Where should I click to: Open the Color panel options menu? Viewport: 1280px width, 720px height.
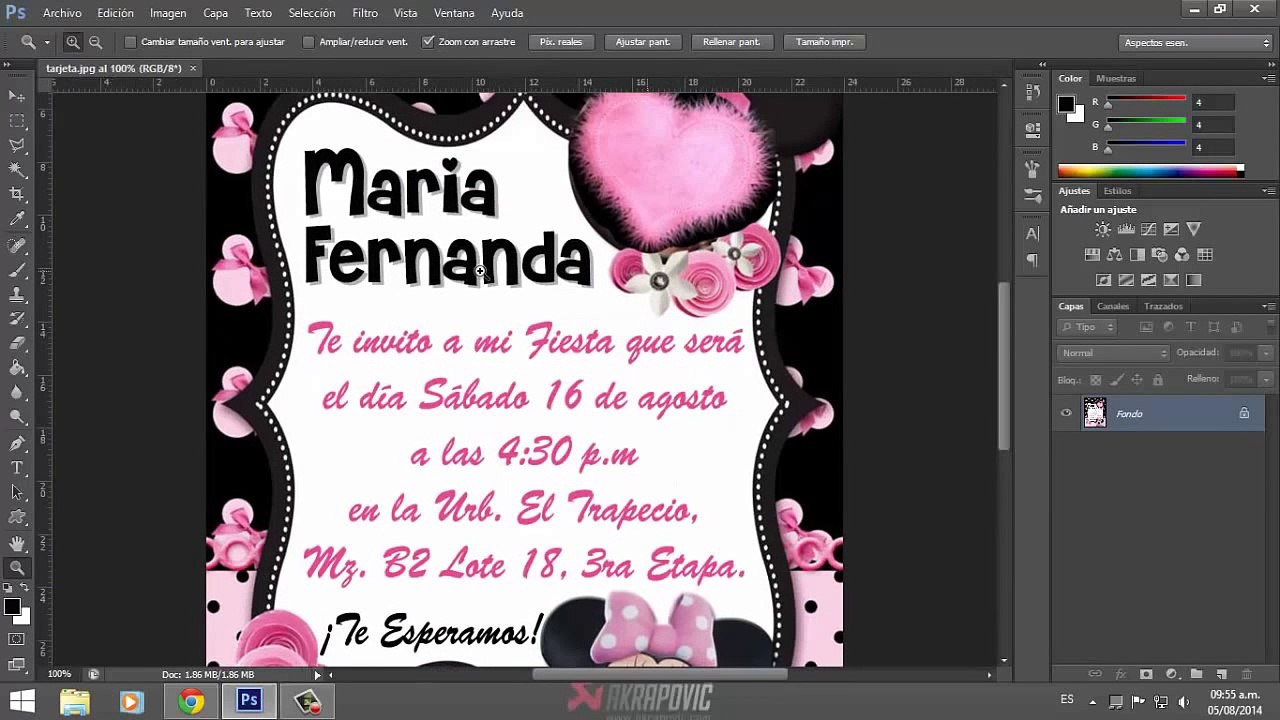(x=1268, y=78)
